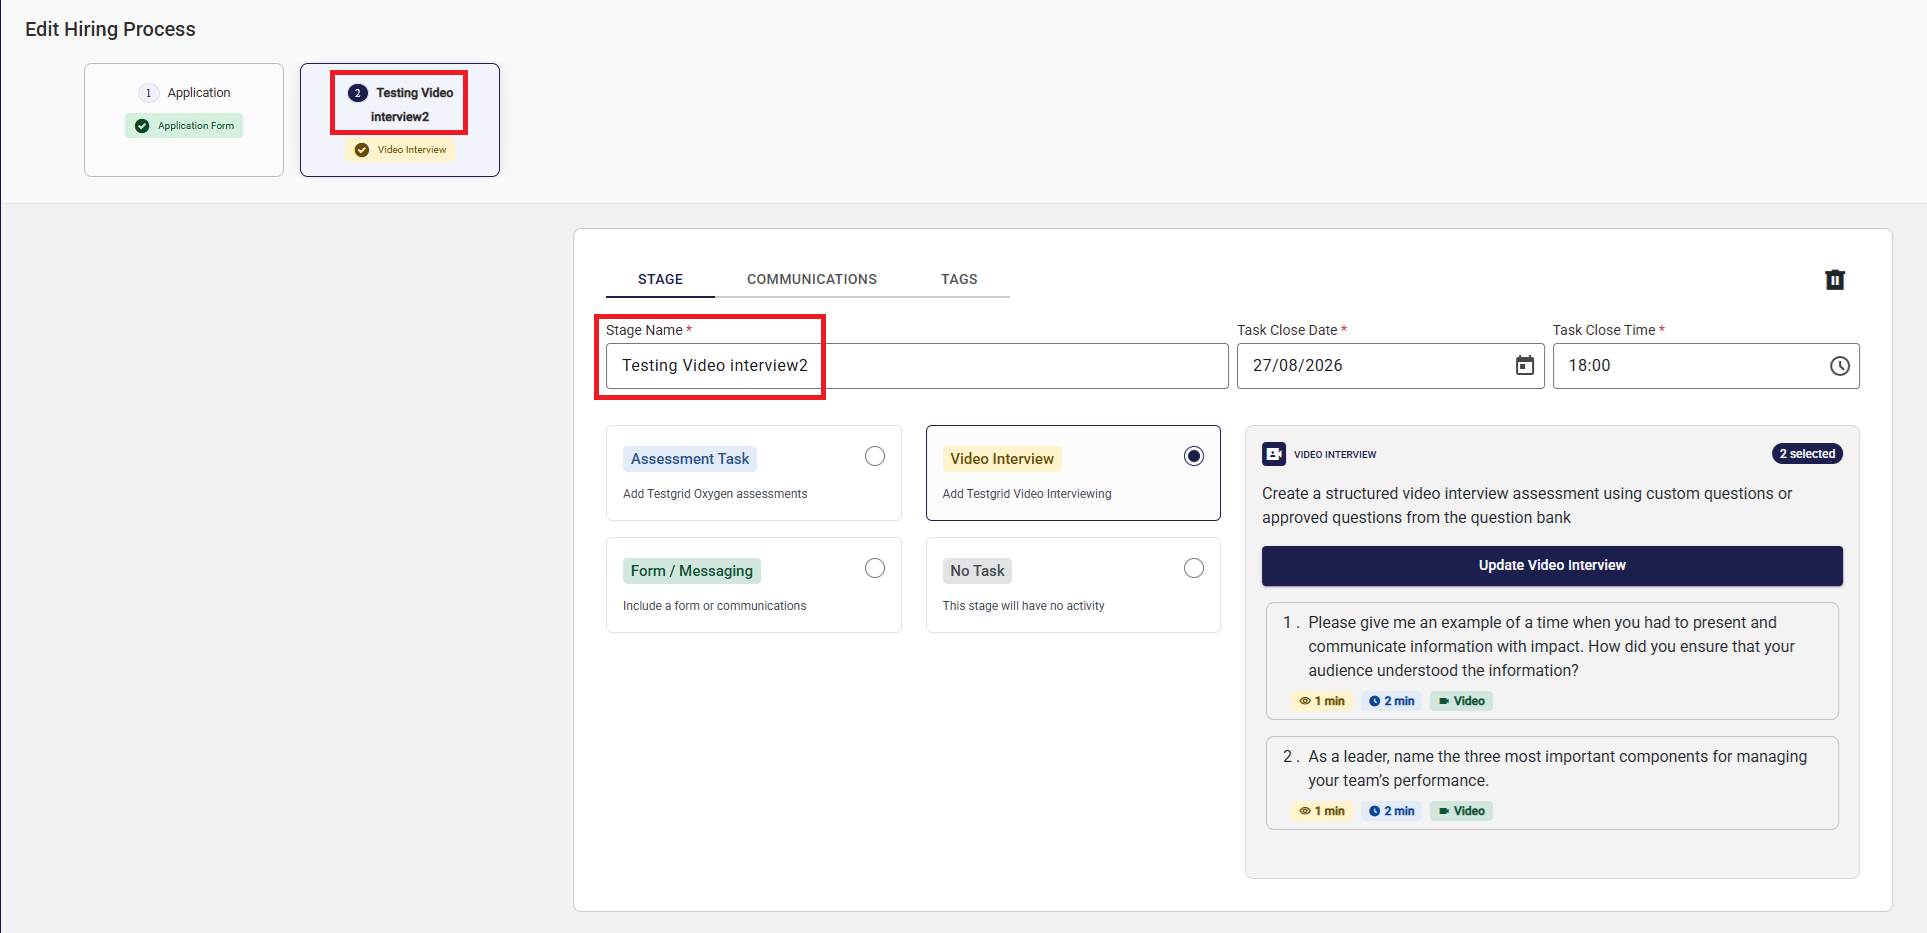Click the Task Close Date field 27/08/2026
The width and height of the screenshot is (1927, 933).
[1390, 366]
